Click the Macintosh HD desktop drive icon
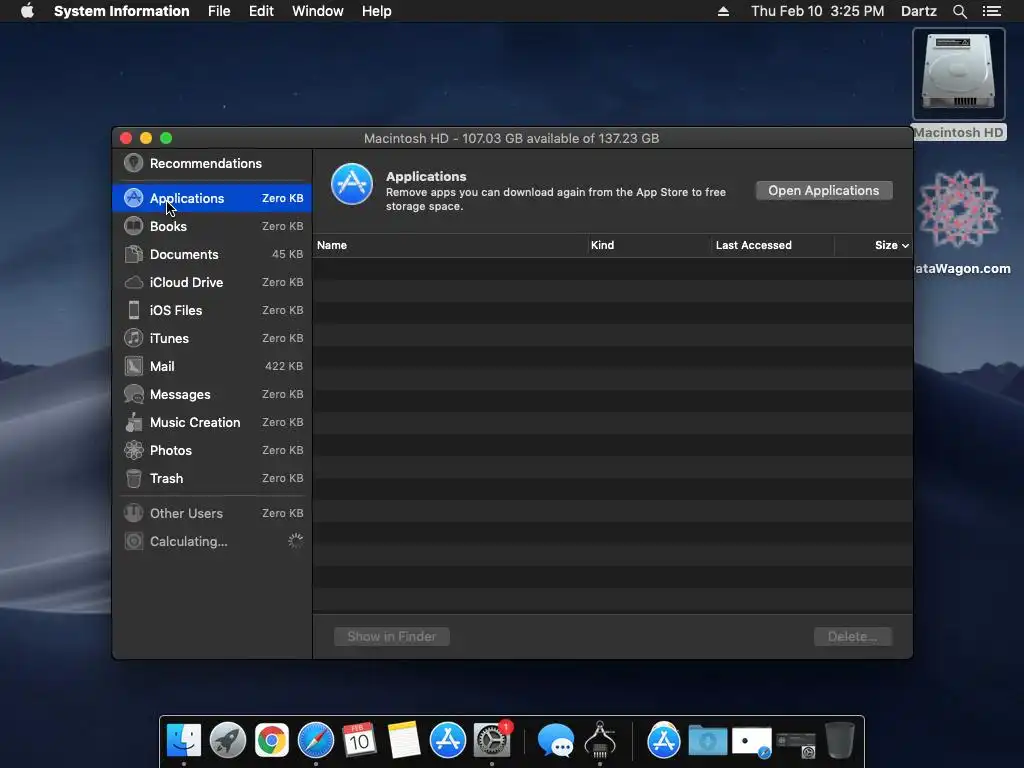This screenshot has width=1024, height=768. [958, 73]
